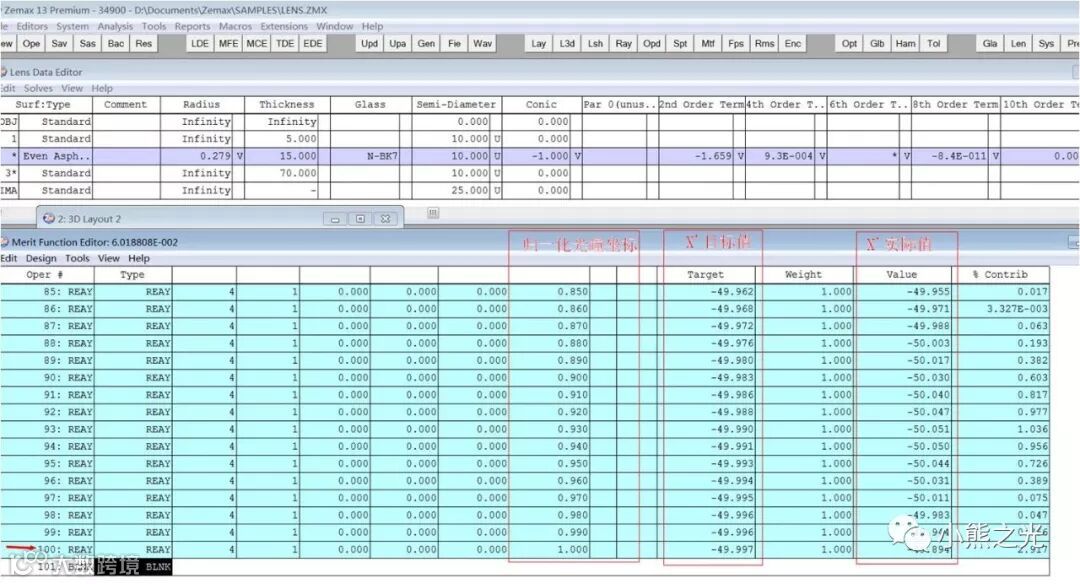Open the Macros menu

coord(236,26)
